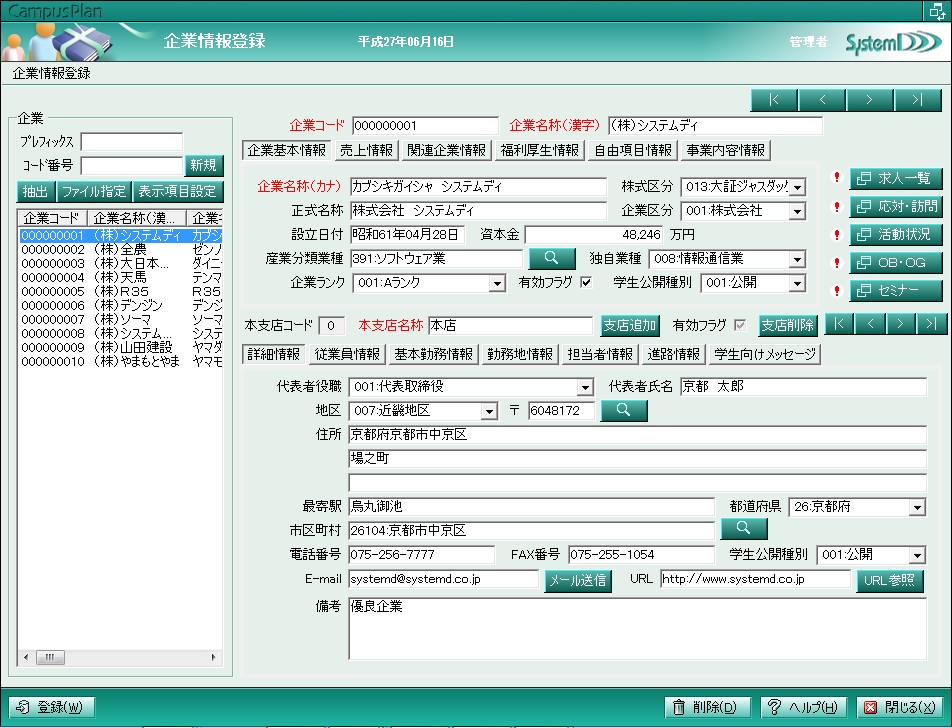Image resolution: width=952 pixels, height=728 pixels.
Task: Open セミナー window button
Action: [895, 290]
